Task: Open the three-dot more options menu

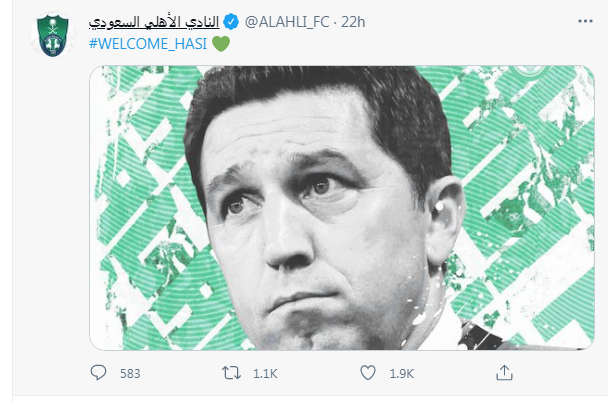Action: click(x=580, y=19)
